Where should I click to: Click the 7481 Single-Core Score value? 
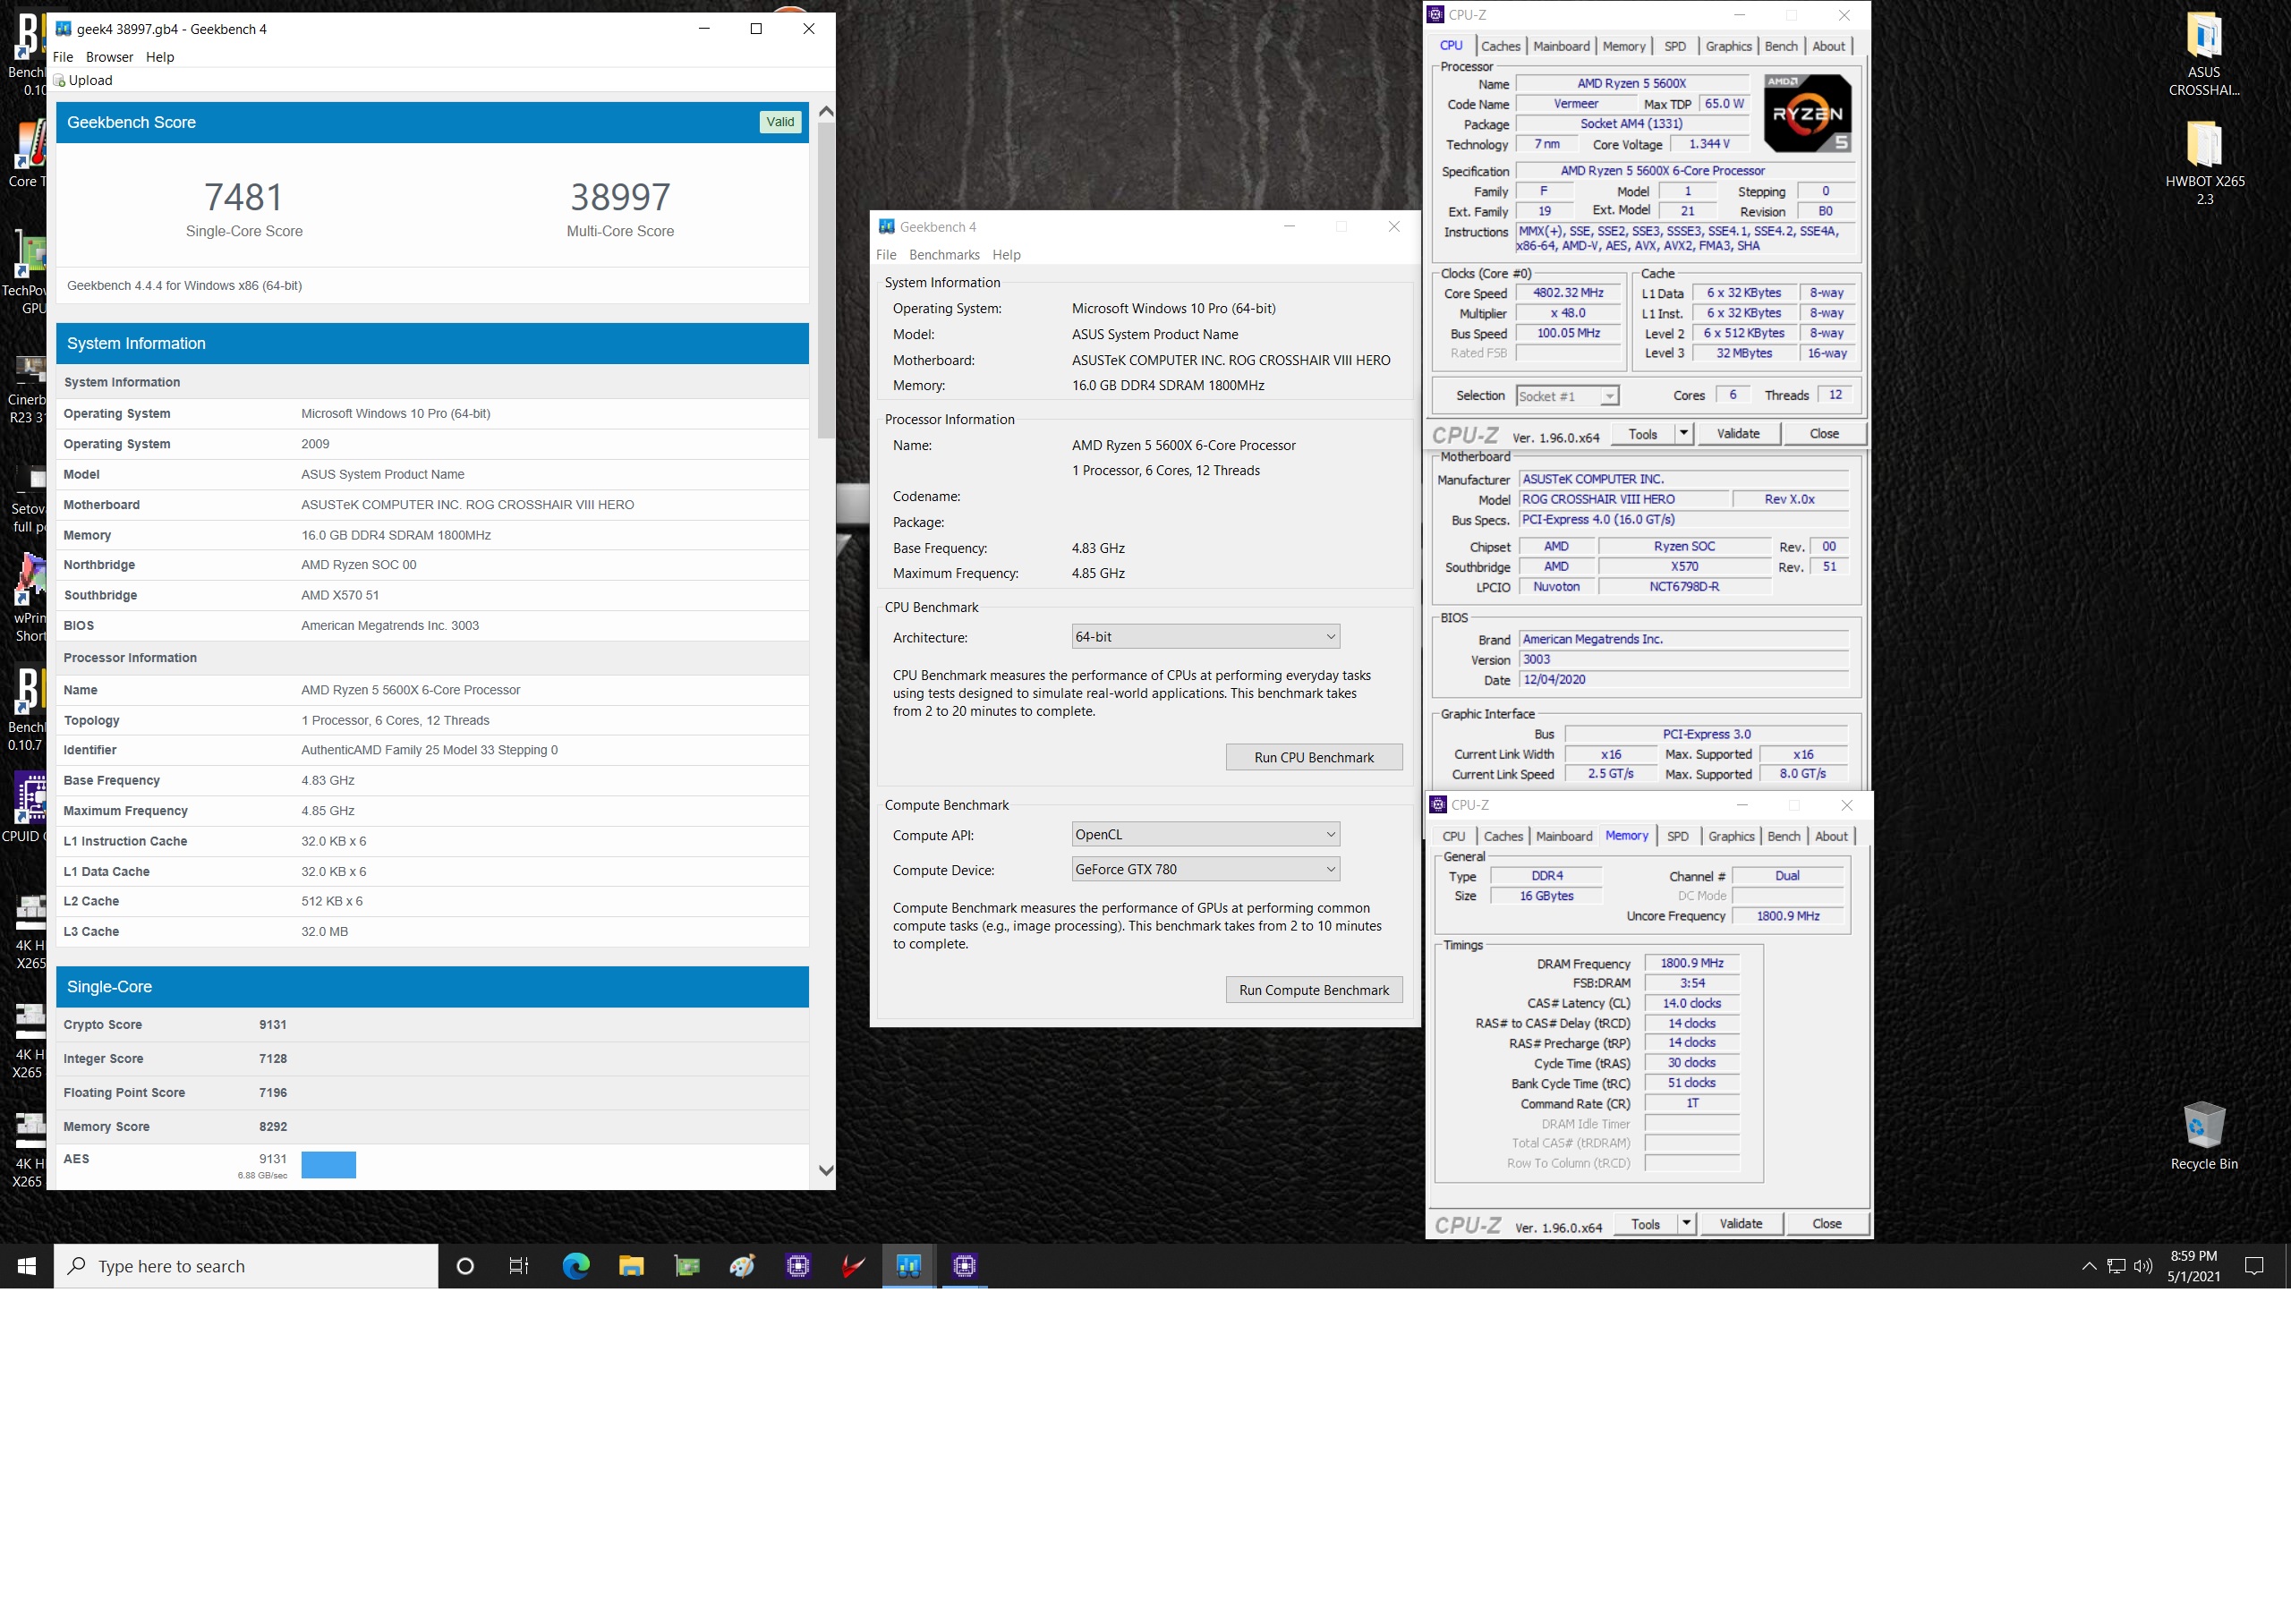[244, 198]
